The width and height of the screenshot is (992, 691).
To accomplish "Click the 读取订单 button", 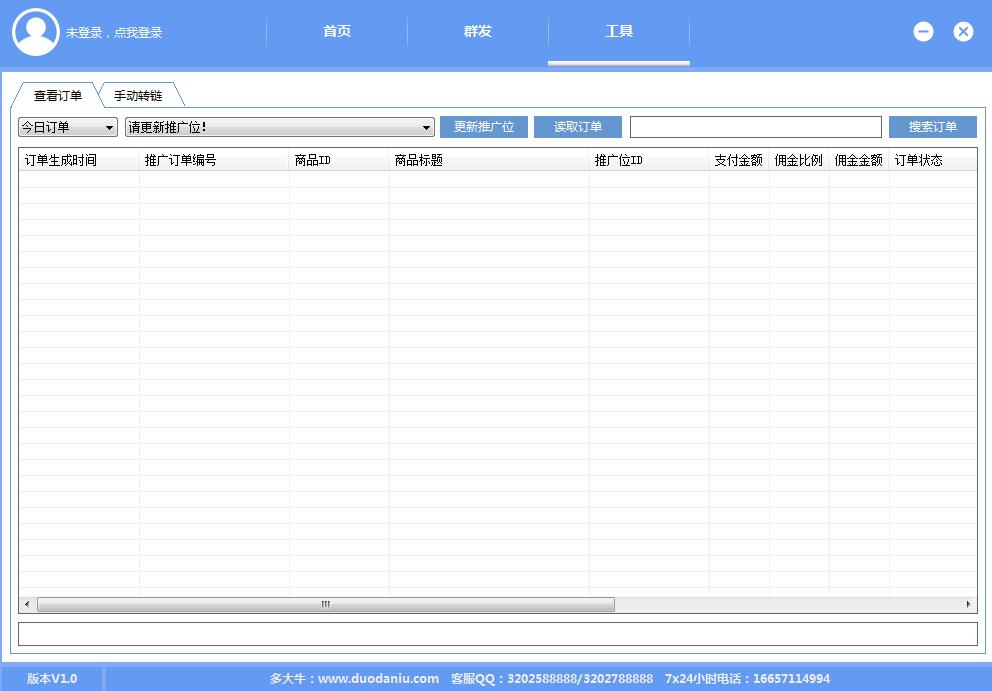I will [578, 127].
